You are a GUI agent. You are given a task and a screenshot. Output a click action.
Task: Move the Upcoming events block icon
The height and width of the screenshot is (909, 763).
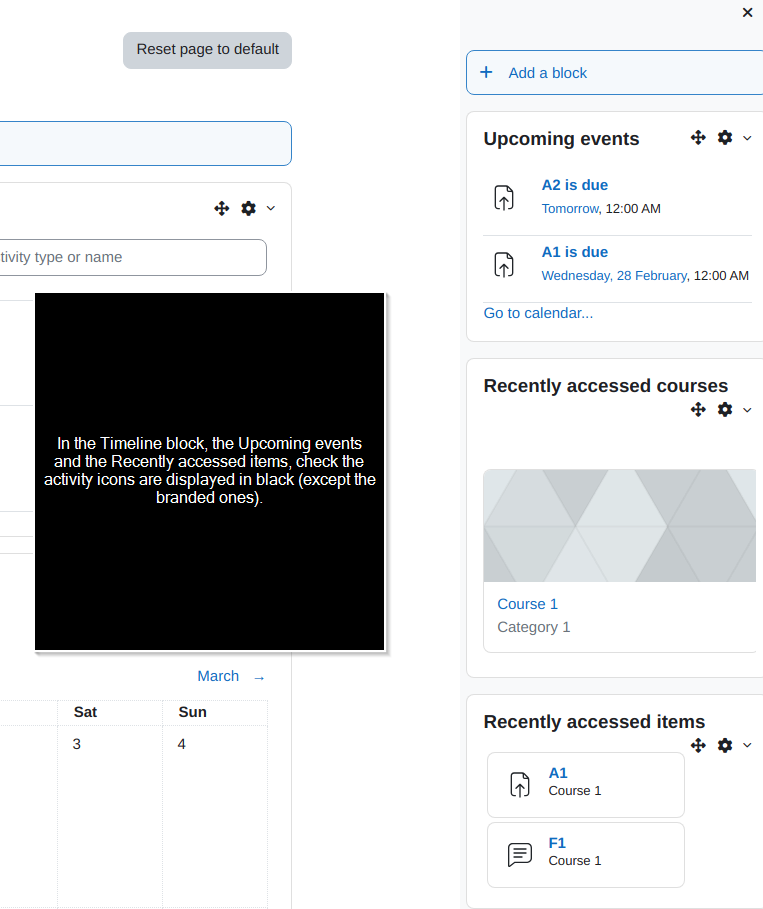click(x=698, y=137)
